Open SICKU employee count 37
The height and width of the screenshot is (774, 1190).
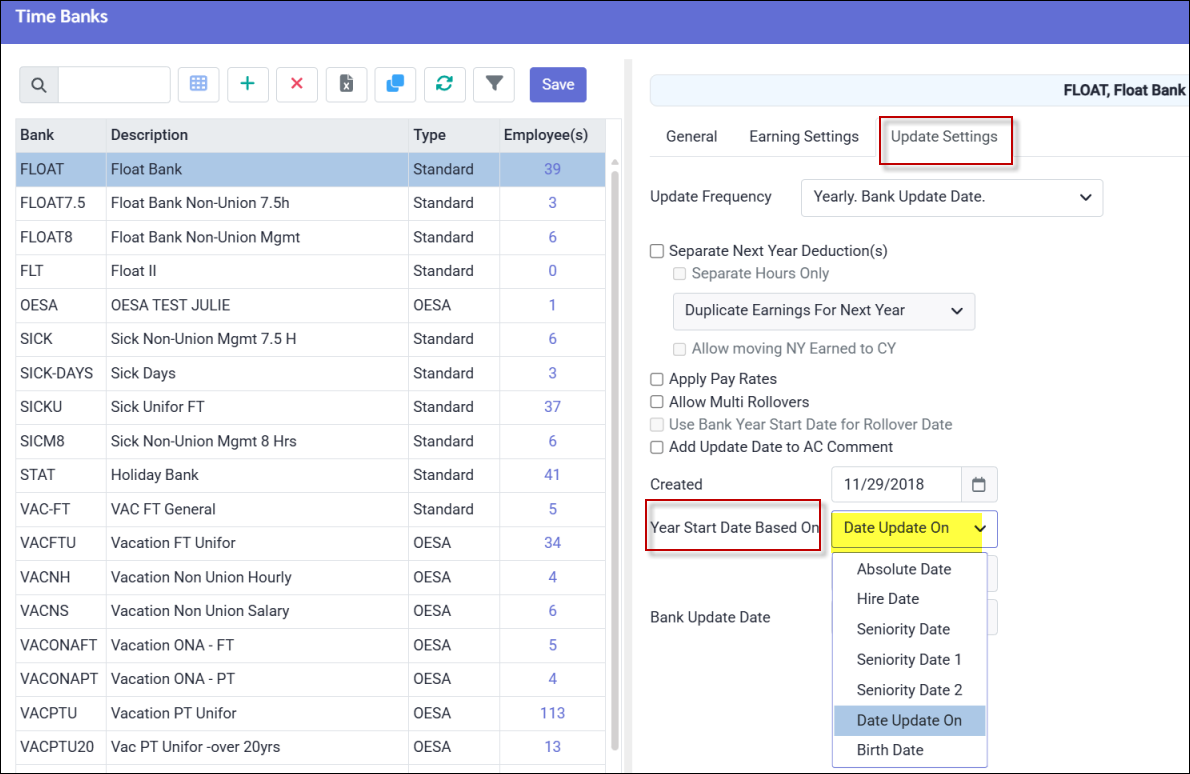552,407
